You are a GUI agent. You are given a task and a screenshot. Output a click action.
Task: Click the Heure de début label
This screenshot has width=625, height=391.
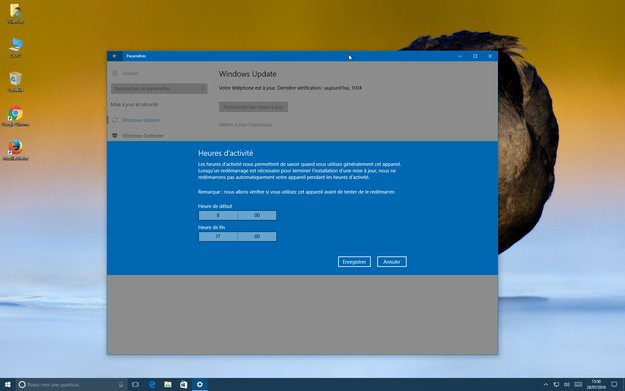point(215,206)
